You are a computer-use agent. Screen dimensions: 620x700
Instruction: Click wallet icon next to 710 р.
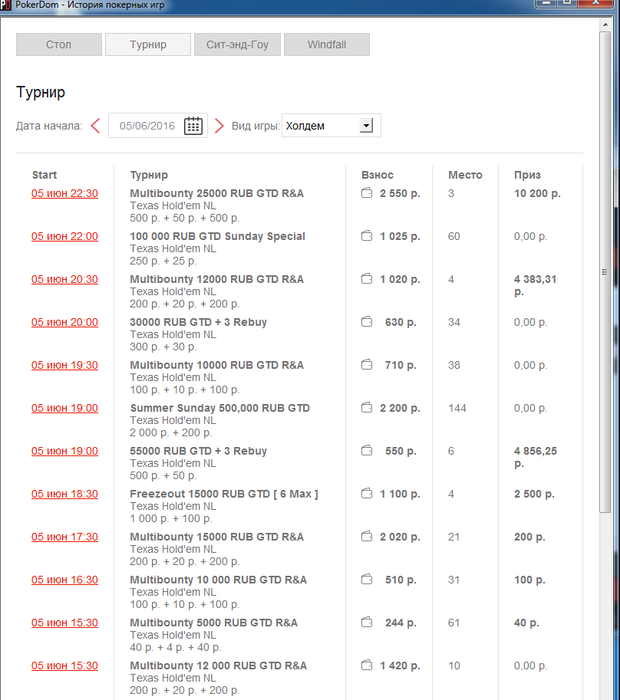[366, 365]
